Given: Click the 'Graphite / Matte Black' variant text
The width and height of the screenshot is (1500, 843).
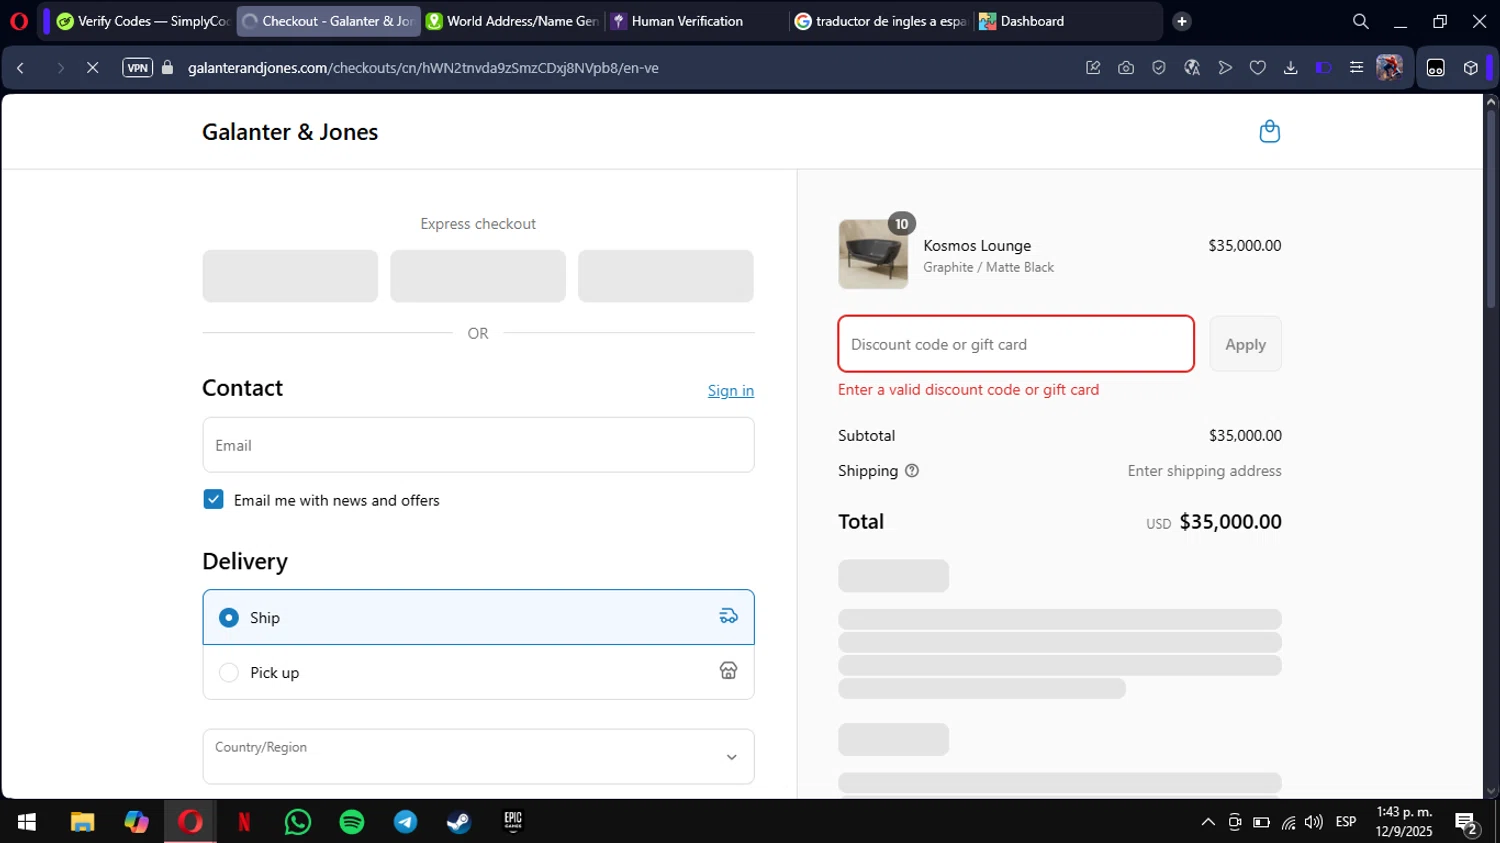Looking at the screenshot, I should click(988, 268).
